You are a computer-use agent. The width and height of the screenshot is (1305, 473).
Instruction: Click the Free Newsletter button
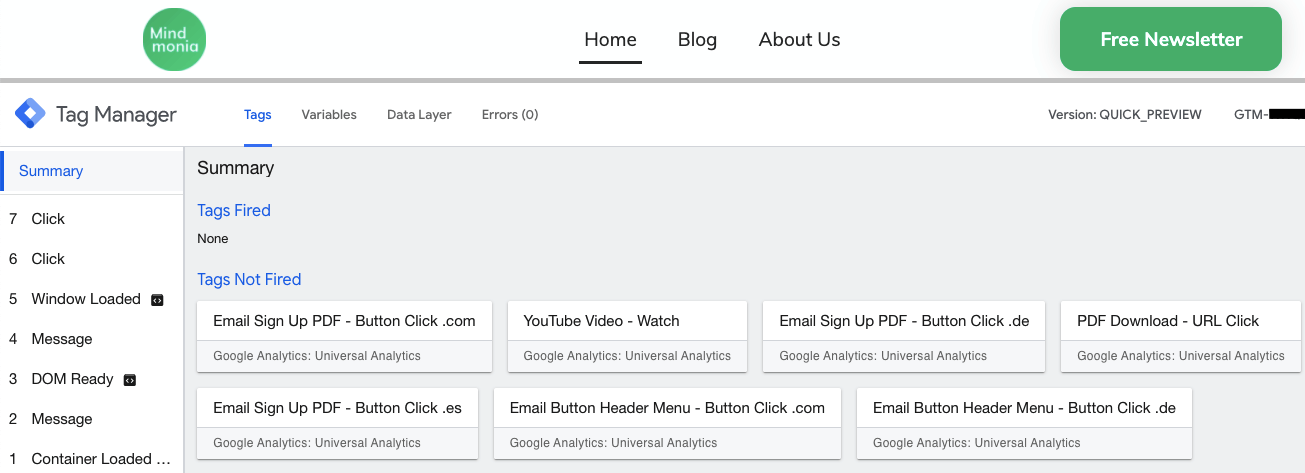coord(1170,40)
